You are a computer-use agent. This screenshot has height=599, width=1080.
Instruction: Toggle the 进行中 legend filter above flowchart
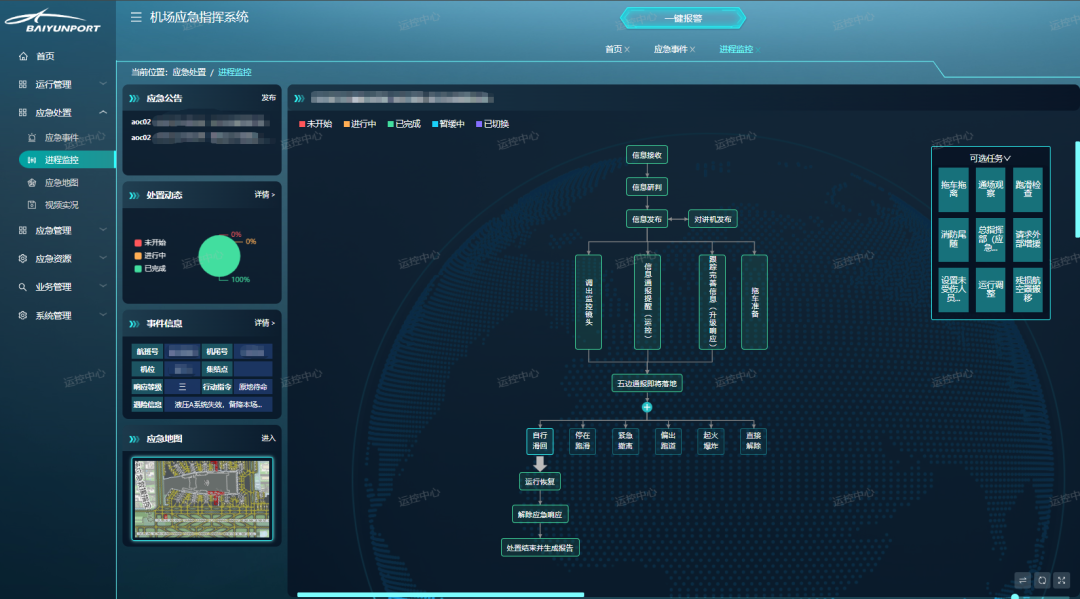[360, 124]
